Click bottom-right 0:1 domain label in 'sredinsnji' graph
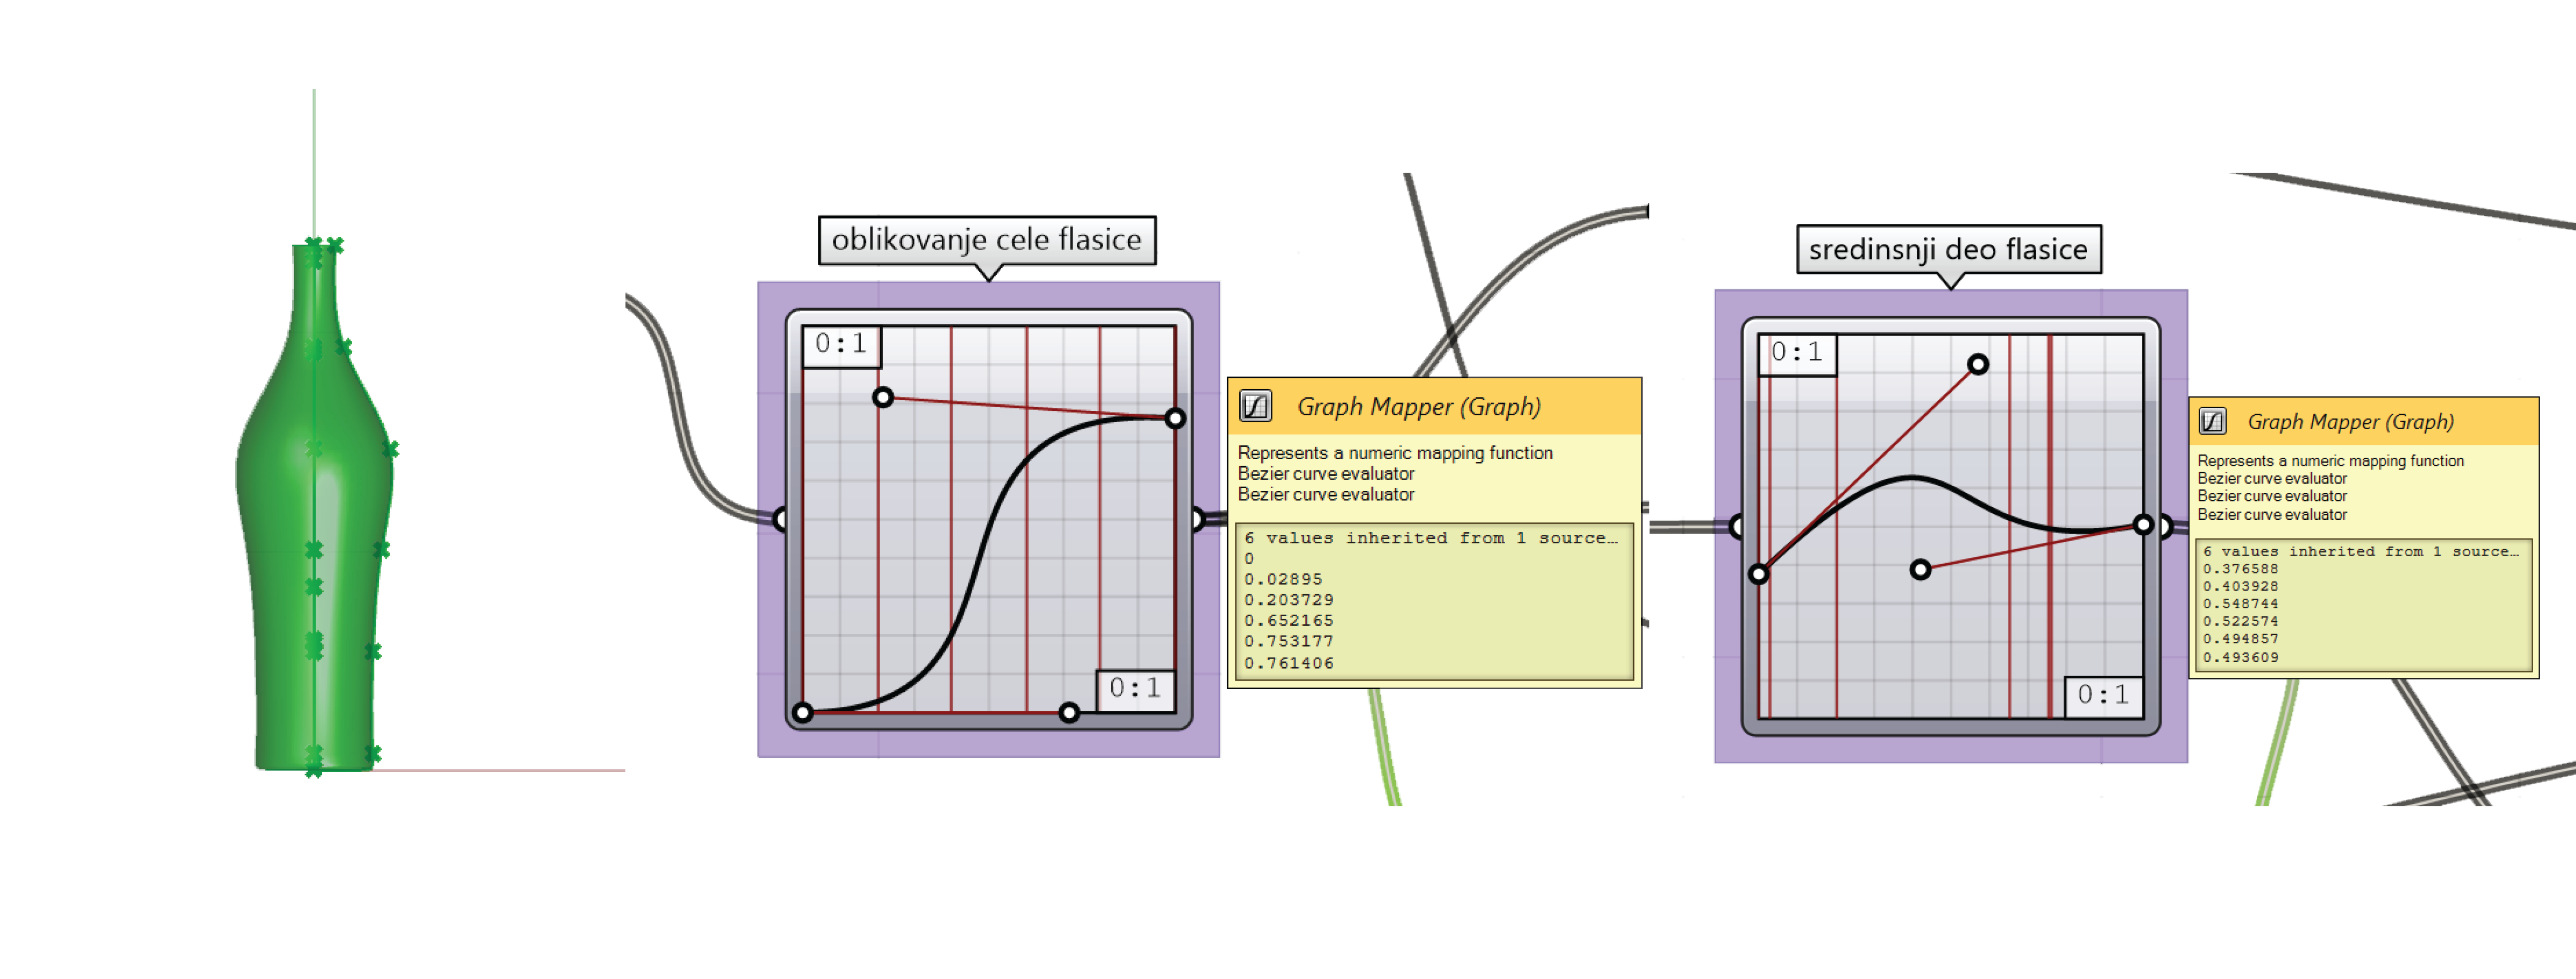The height and width of the screenshot is (979, 2576). 2104,696
